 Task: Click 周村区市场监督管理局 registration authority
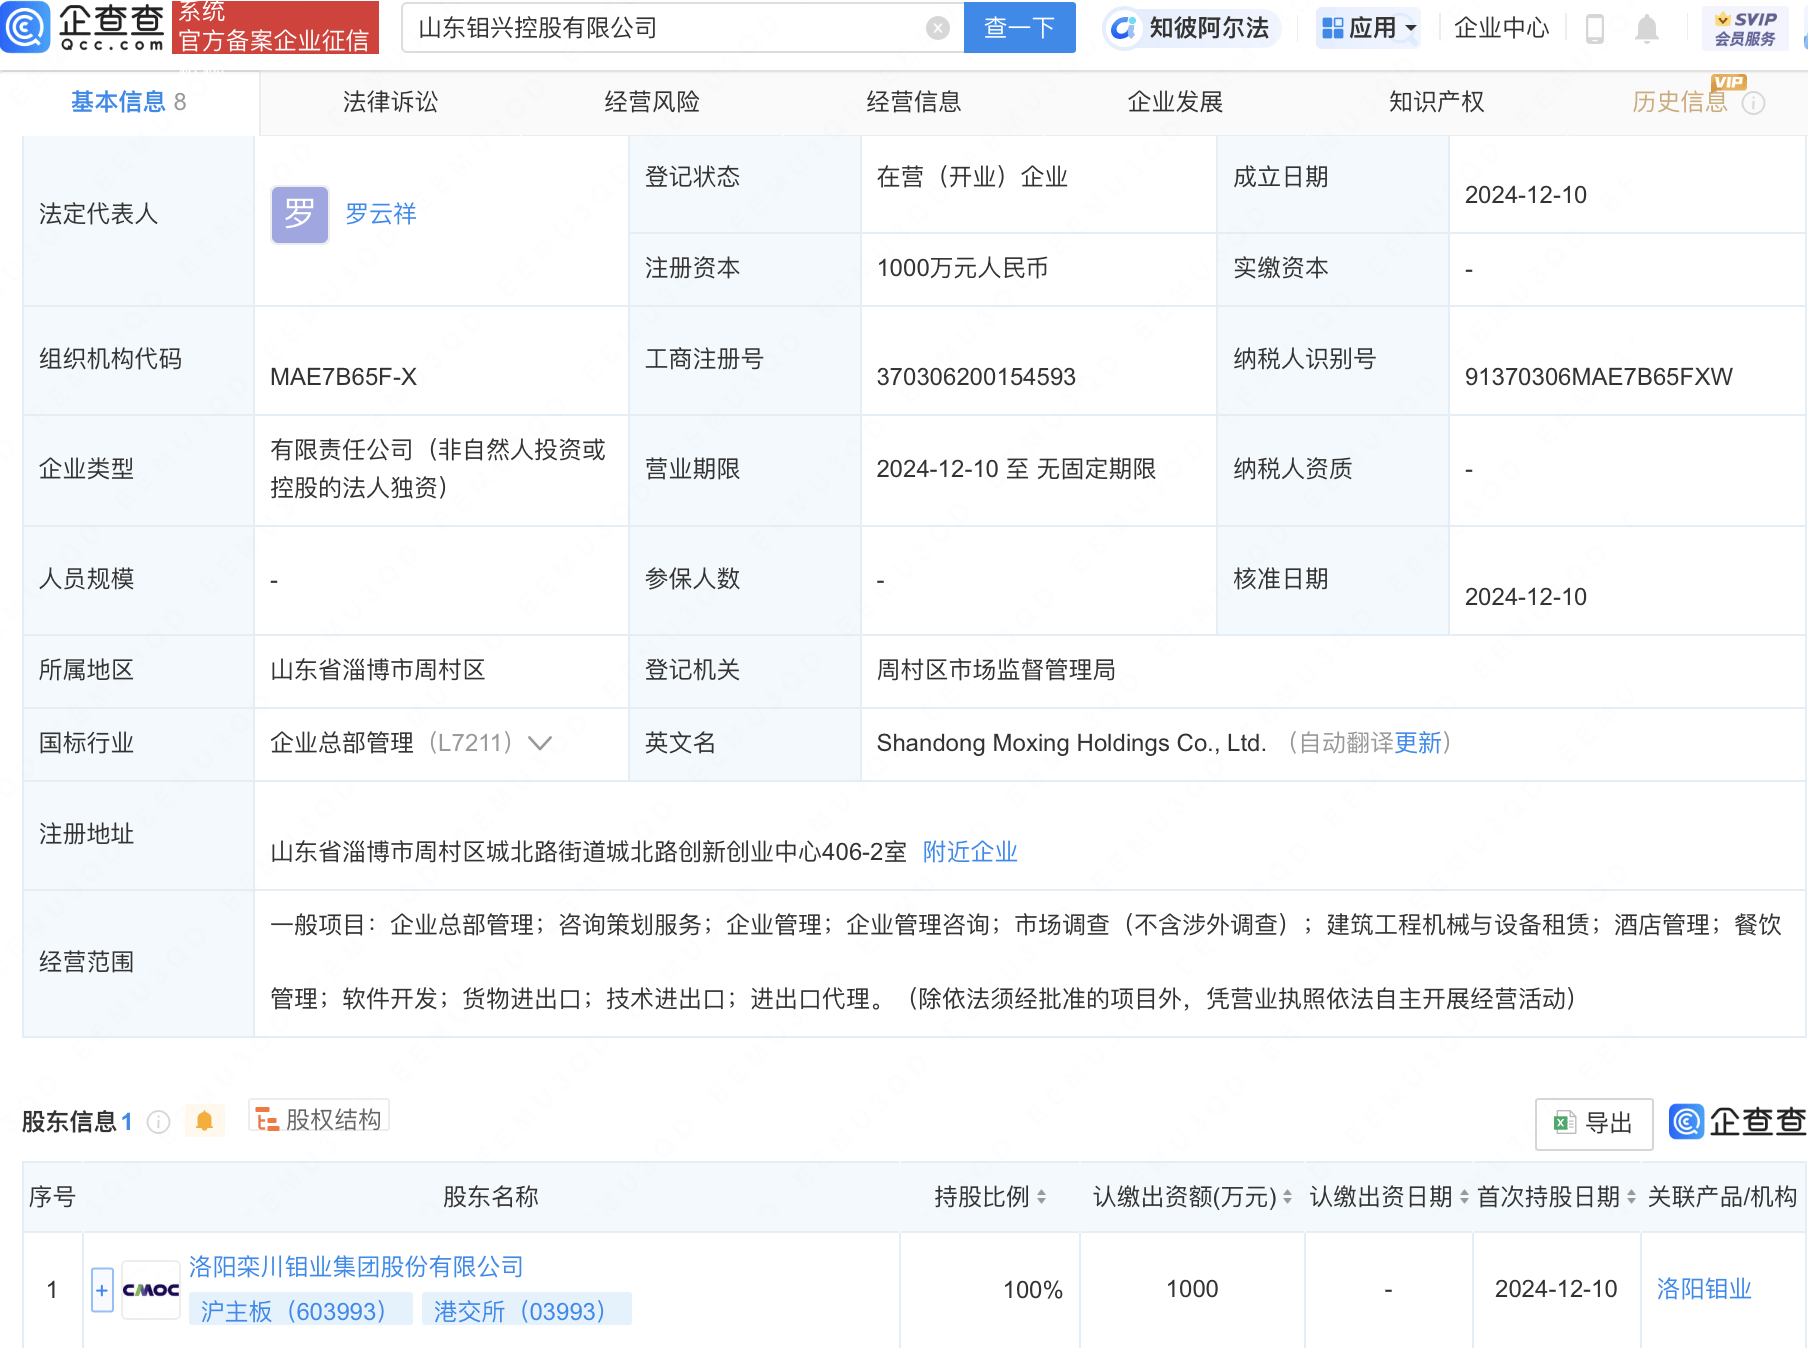[x=996, y=670]
